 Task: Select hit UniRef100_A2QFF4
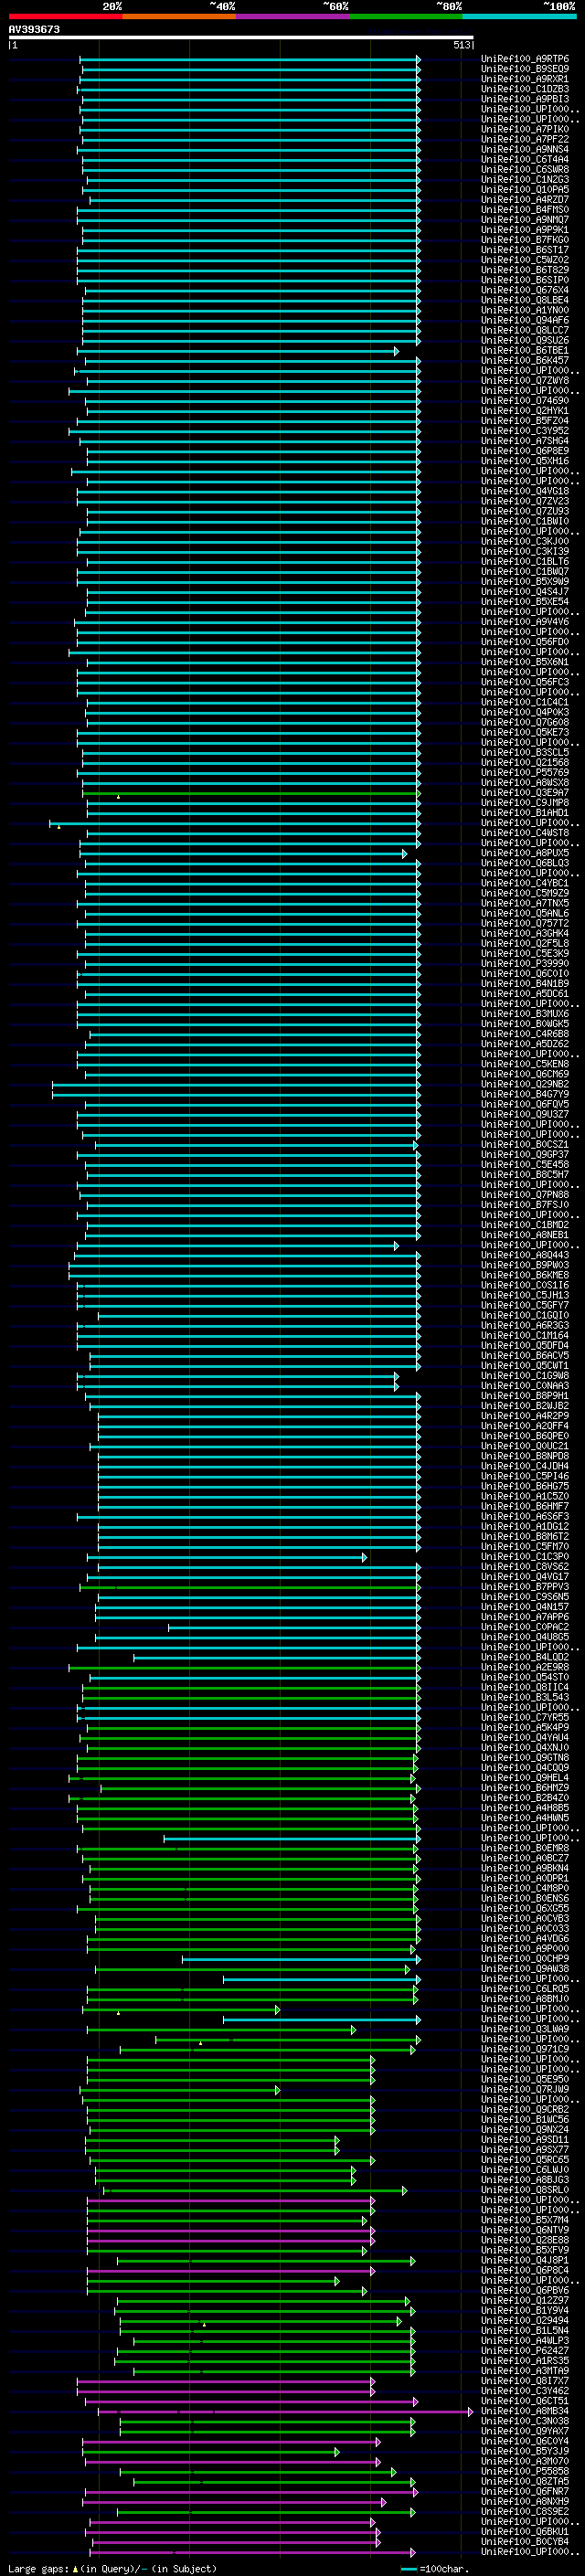pos(525,1426)
